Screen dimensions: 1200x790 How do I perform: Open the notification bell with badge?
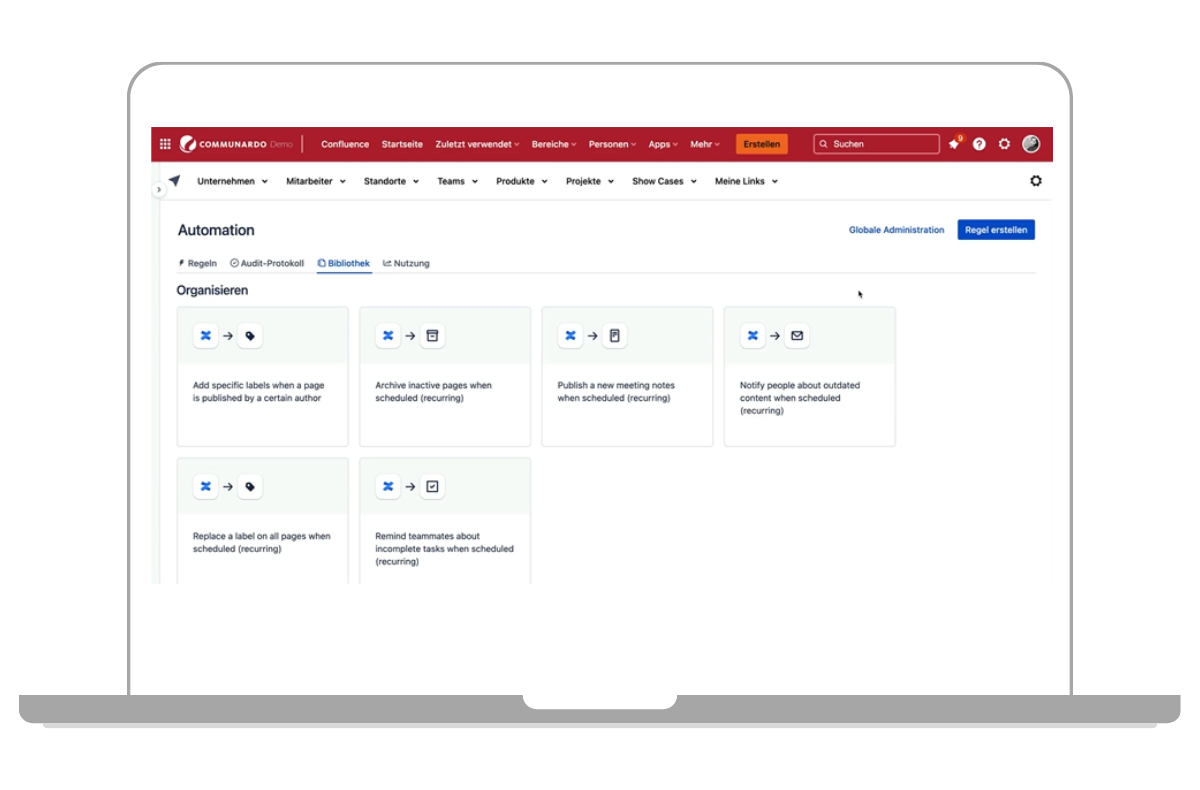(954, 144)
